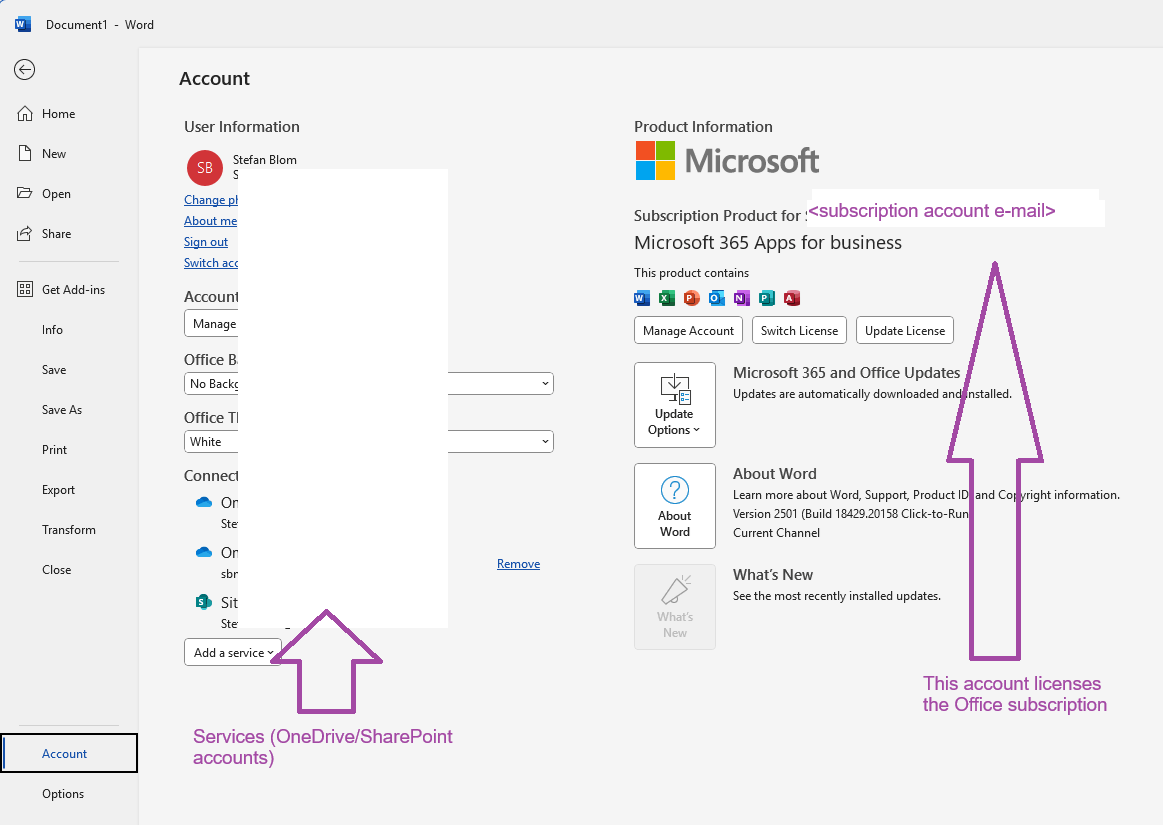
Task: Click the Sign out link
Action: click(x=206, y=242)
